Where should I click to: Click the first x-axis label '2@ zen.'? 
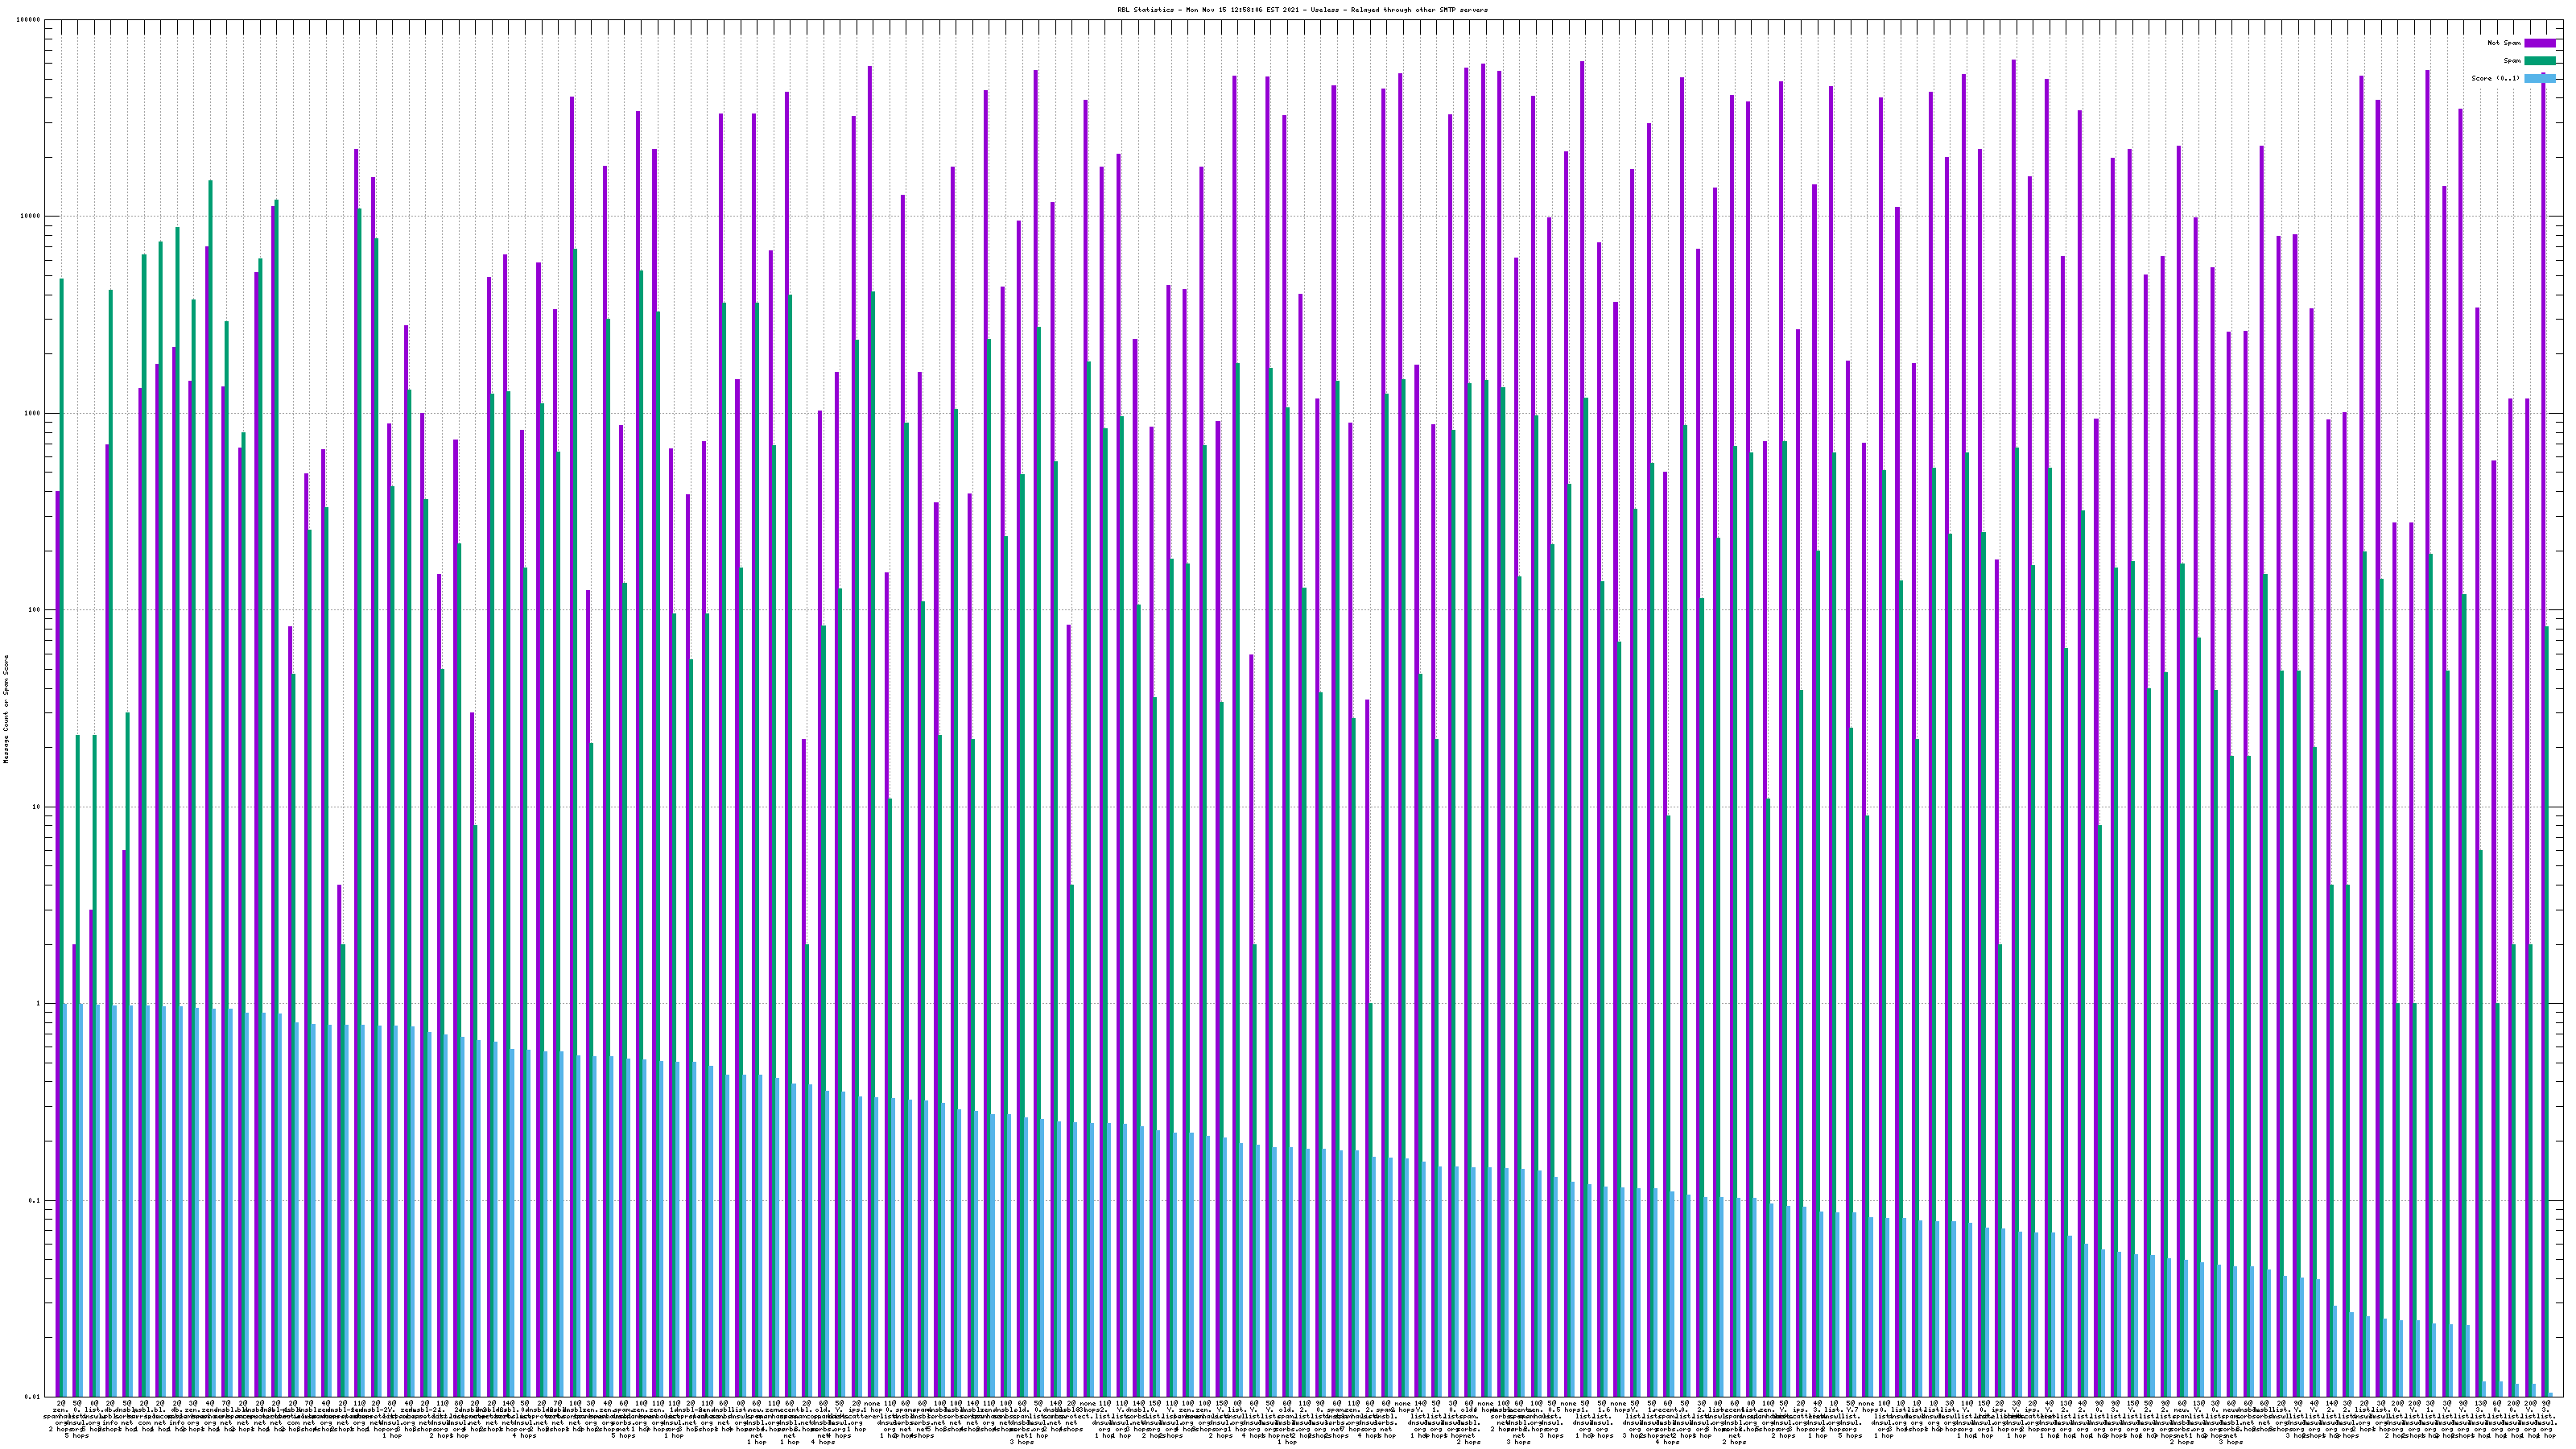pos(60,1406)
